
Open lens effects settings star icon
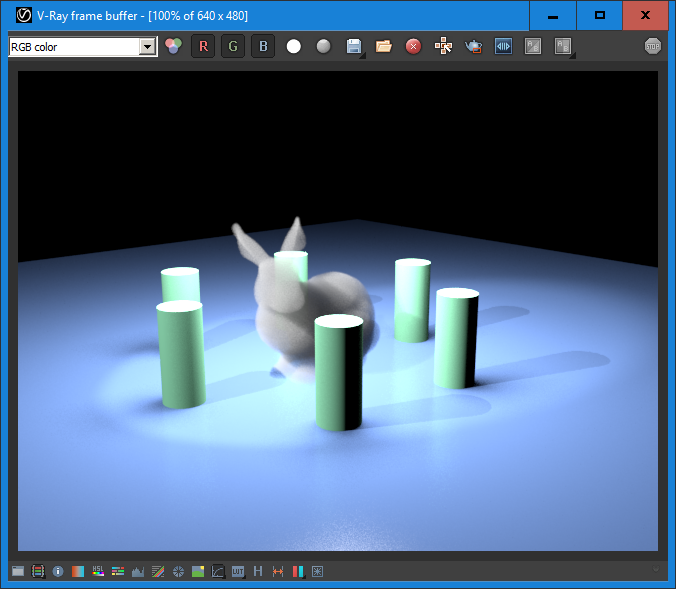pos(317,571)
